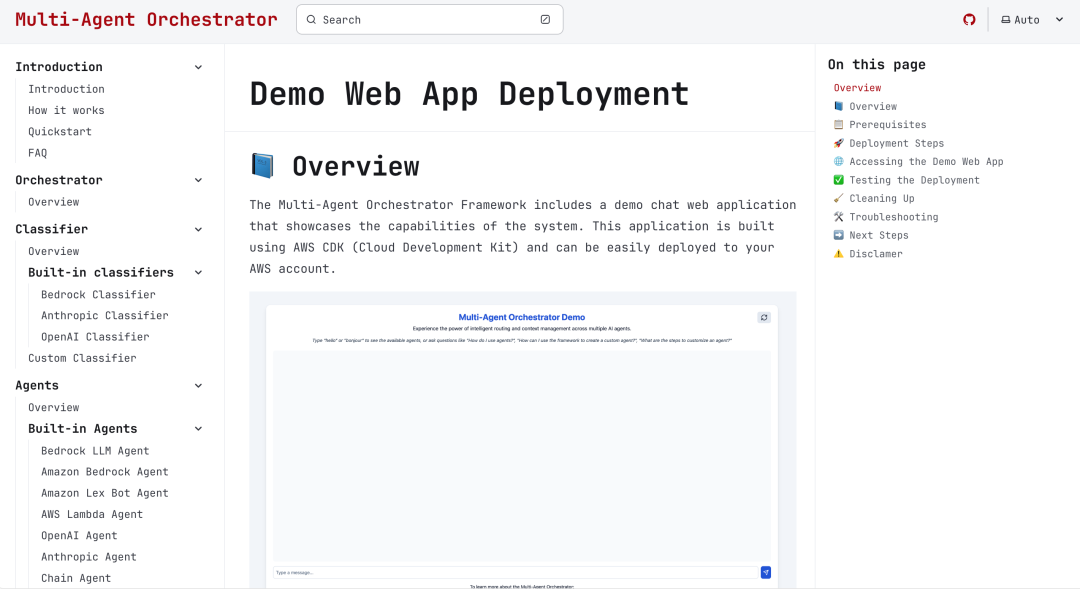1080x589 pixels.
Task: Navigate to the Quickstart page
Action: click(60, 132)
